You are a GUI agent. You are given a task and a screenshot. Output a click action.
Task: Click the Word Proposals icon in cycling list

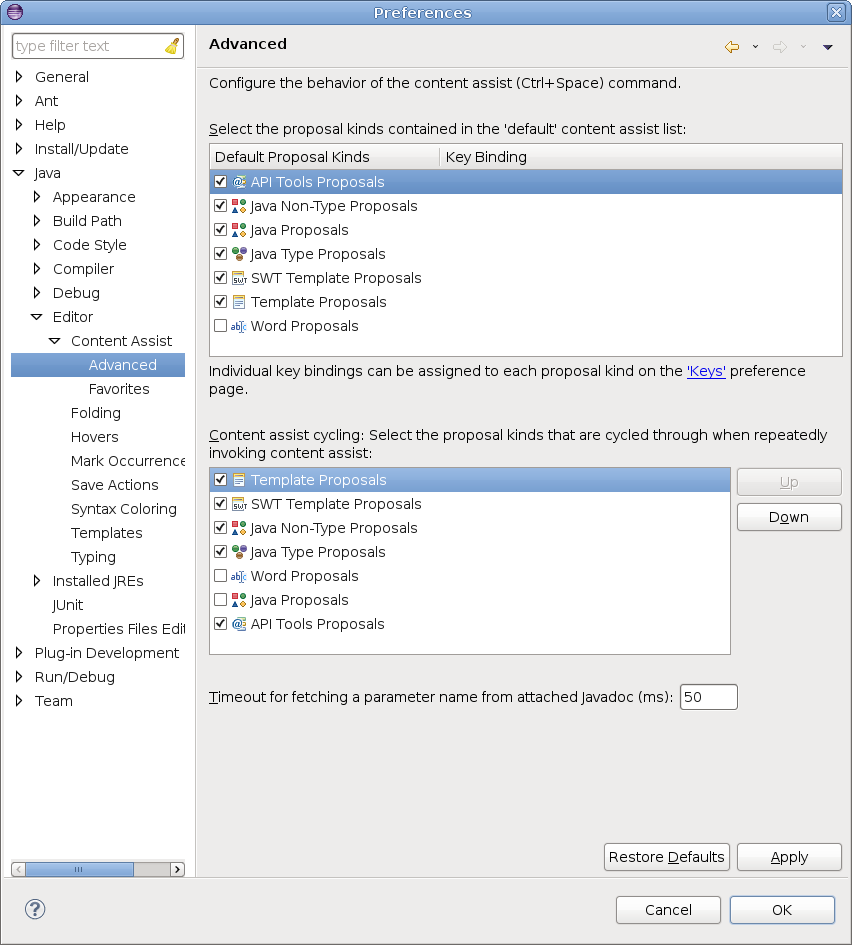coord(239,576)
